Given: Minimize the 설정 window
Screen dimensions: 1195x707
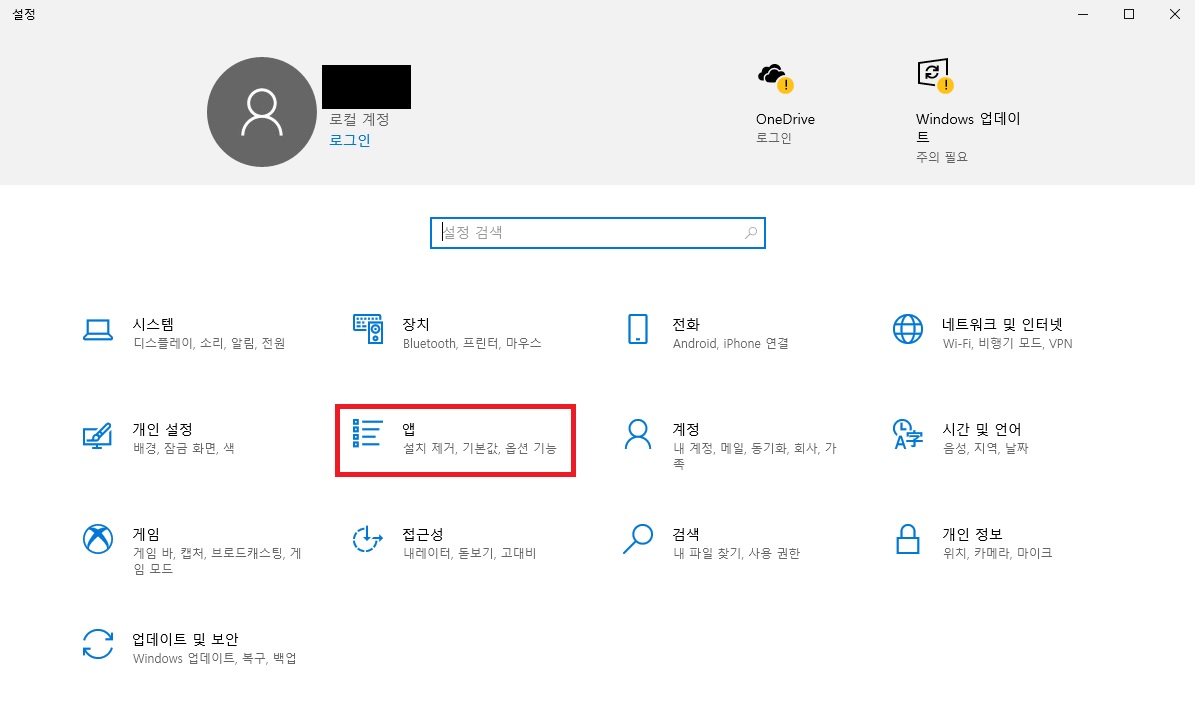Looking at the screenshot, I should pos(1083,14).
